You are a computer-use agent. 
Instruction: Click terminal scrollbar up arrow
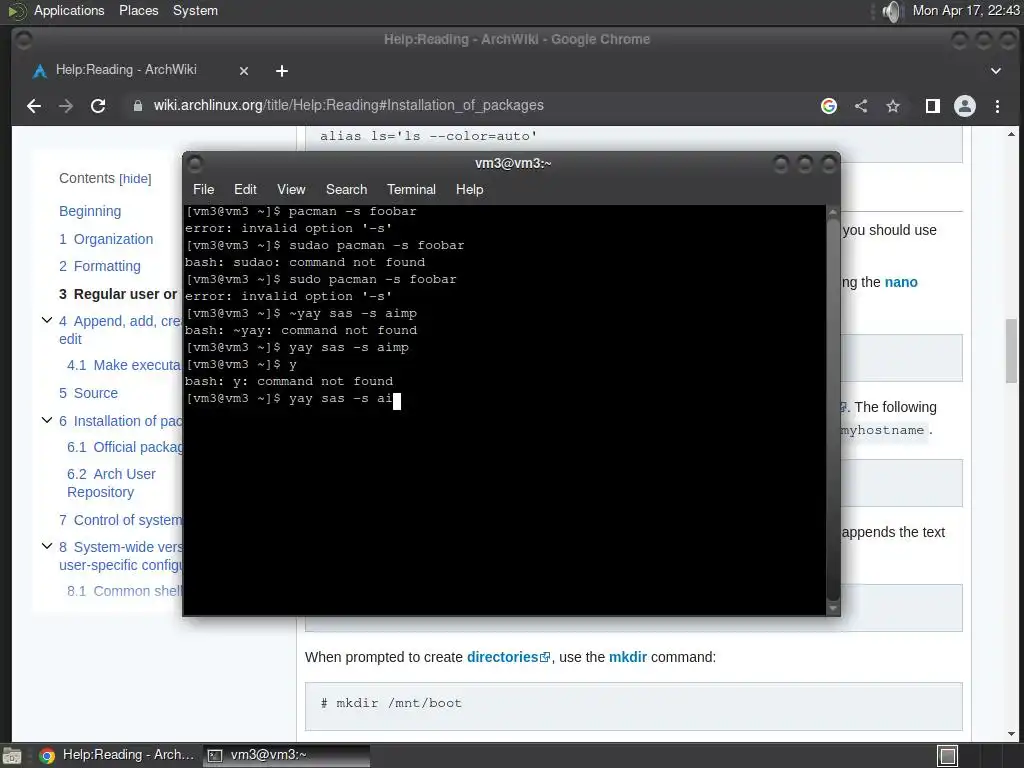(833, 212)
